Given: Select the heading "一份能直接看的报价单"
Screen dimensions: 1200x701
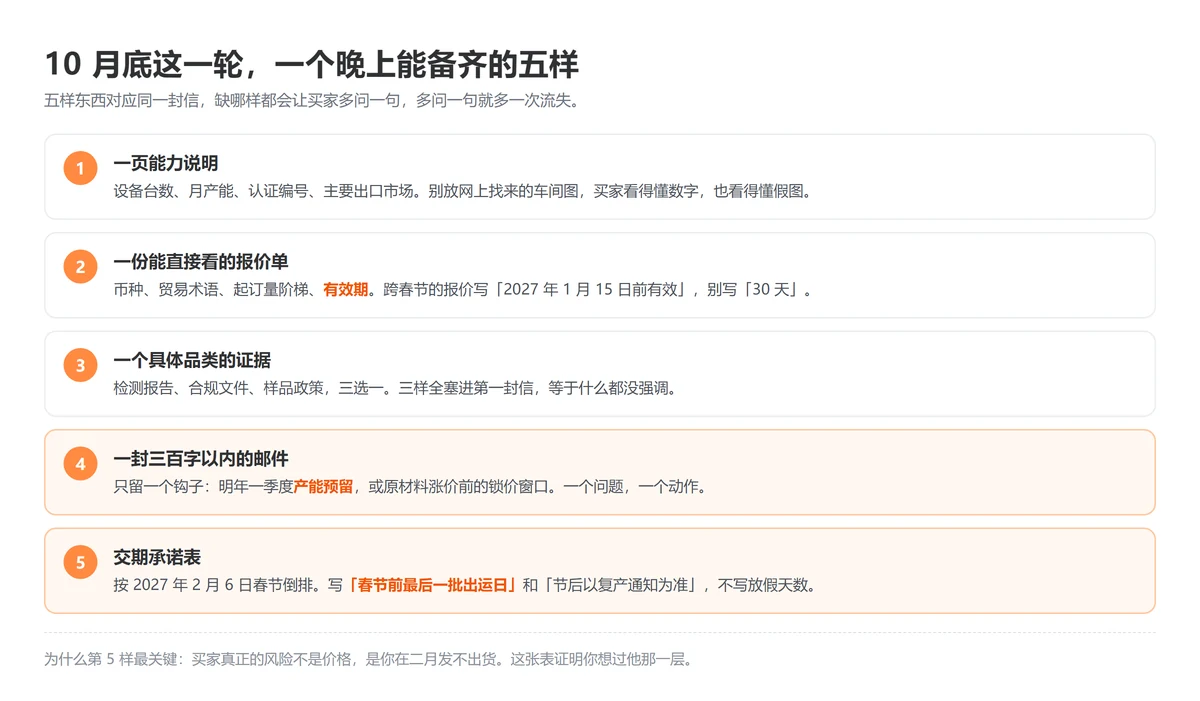Looking at the screenshot, I should click(x=201, y=261).
